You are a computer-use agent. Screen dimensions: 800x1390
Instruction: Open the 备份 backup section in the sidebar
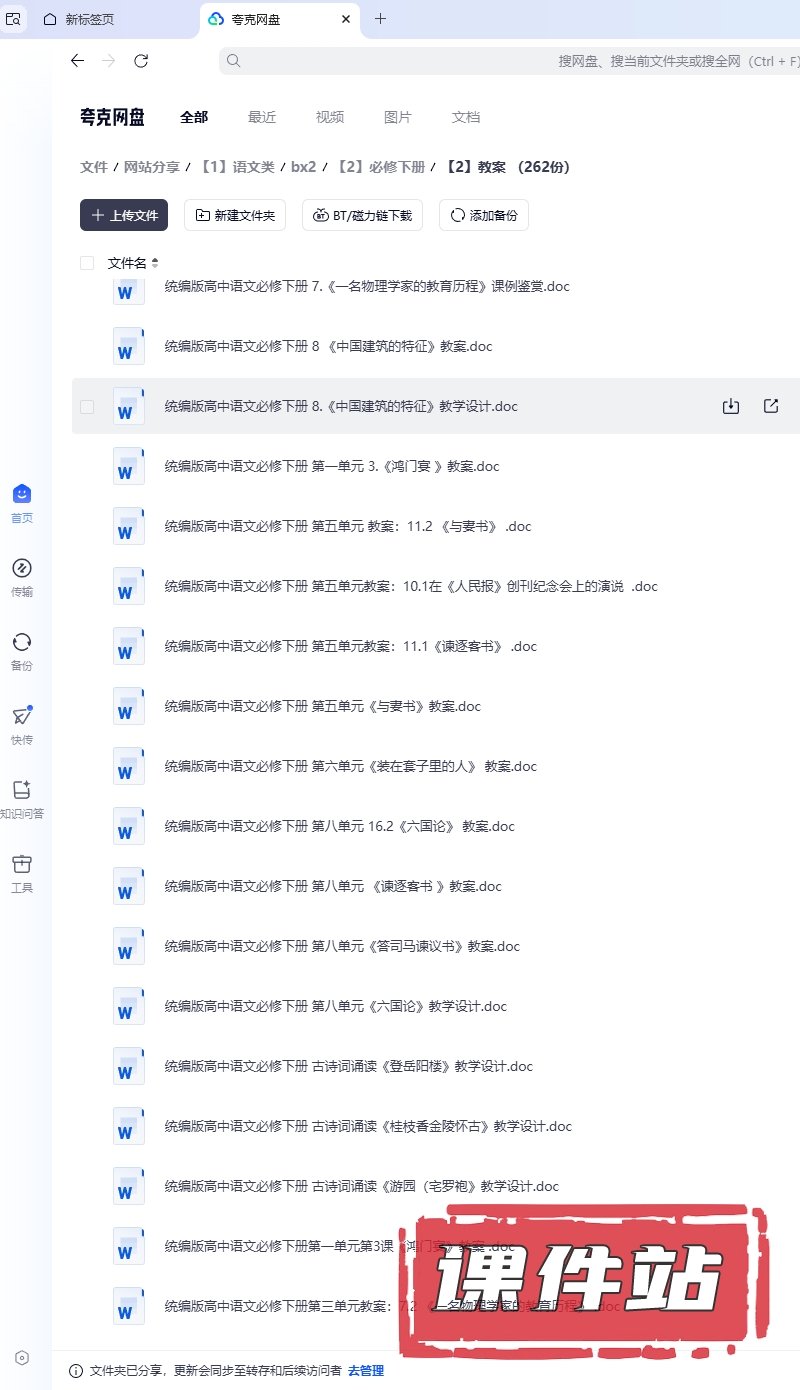point(22,651)
